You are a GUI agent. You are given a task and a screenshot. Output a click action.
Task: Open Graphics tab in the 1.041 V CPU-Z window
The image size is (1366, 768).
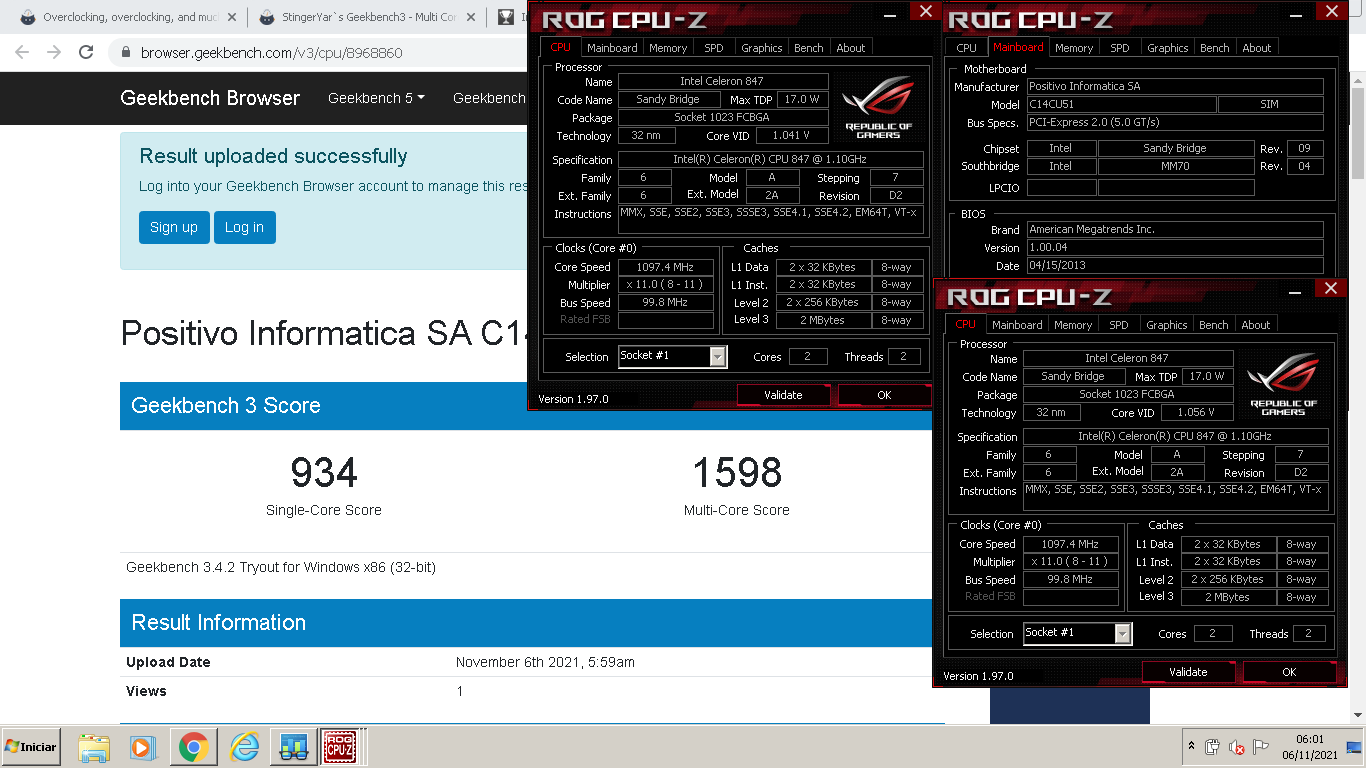pyautogui.click(x=762, y=48)
